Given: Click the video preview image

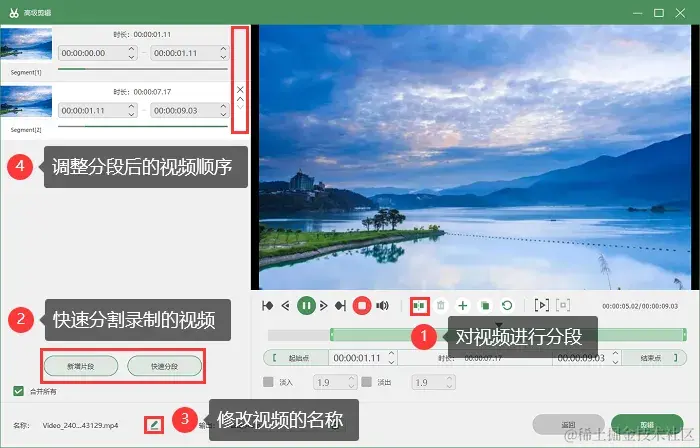Looking at the screenshot, I should point(475,158).
